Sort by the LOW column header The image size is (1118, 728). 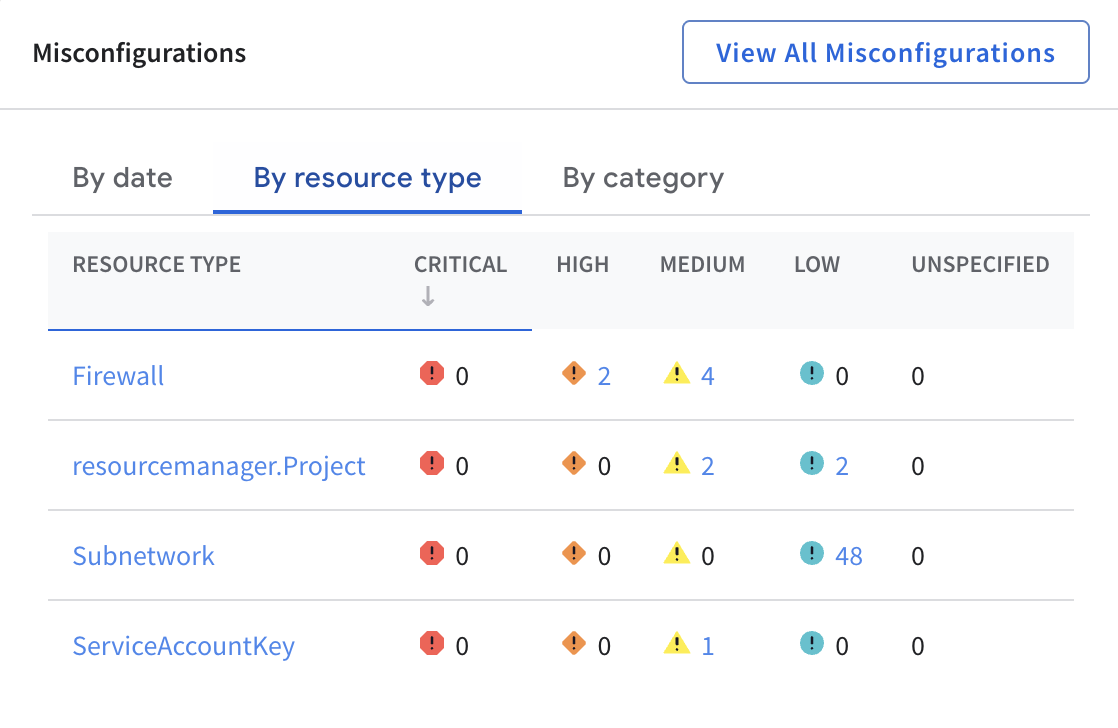[817, 264]
